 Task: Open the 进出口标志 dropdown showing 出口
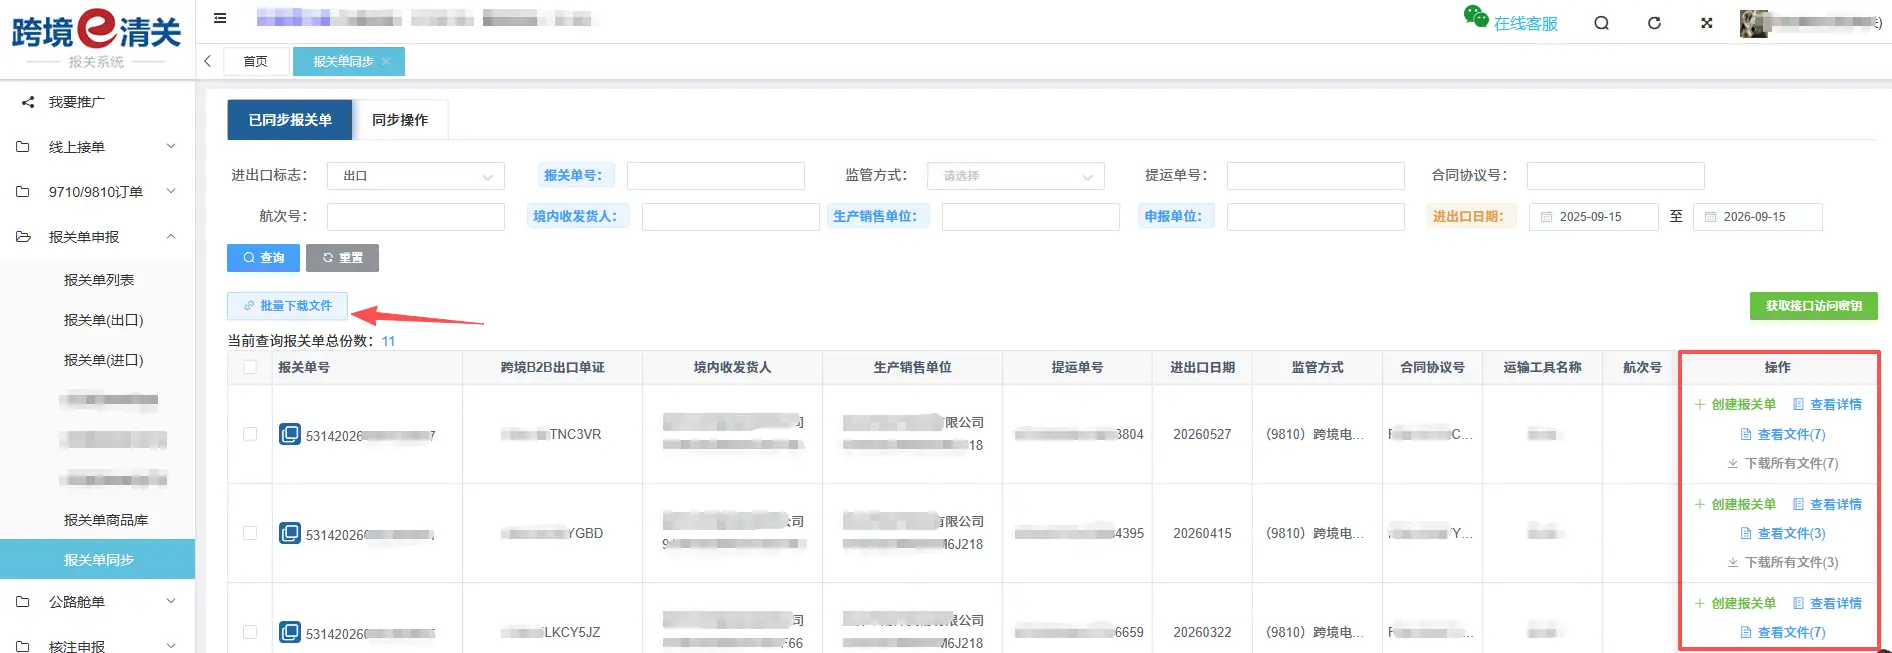(416, 176)
